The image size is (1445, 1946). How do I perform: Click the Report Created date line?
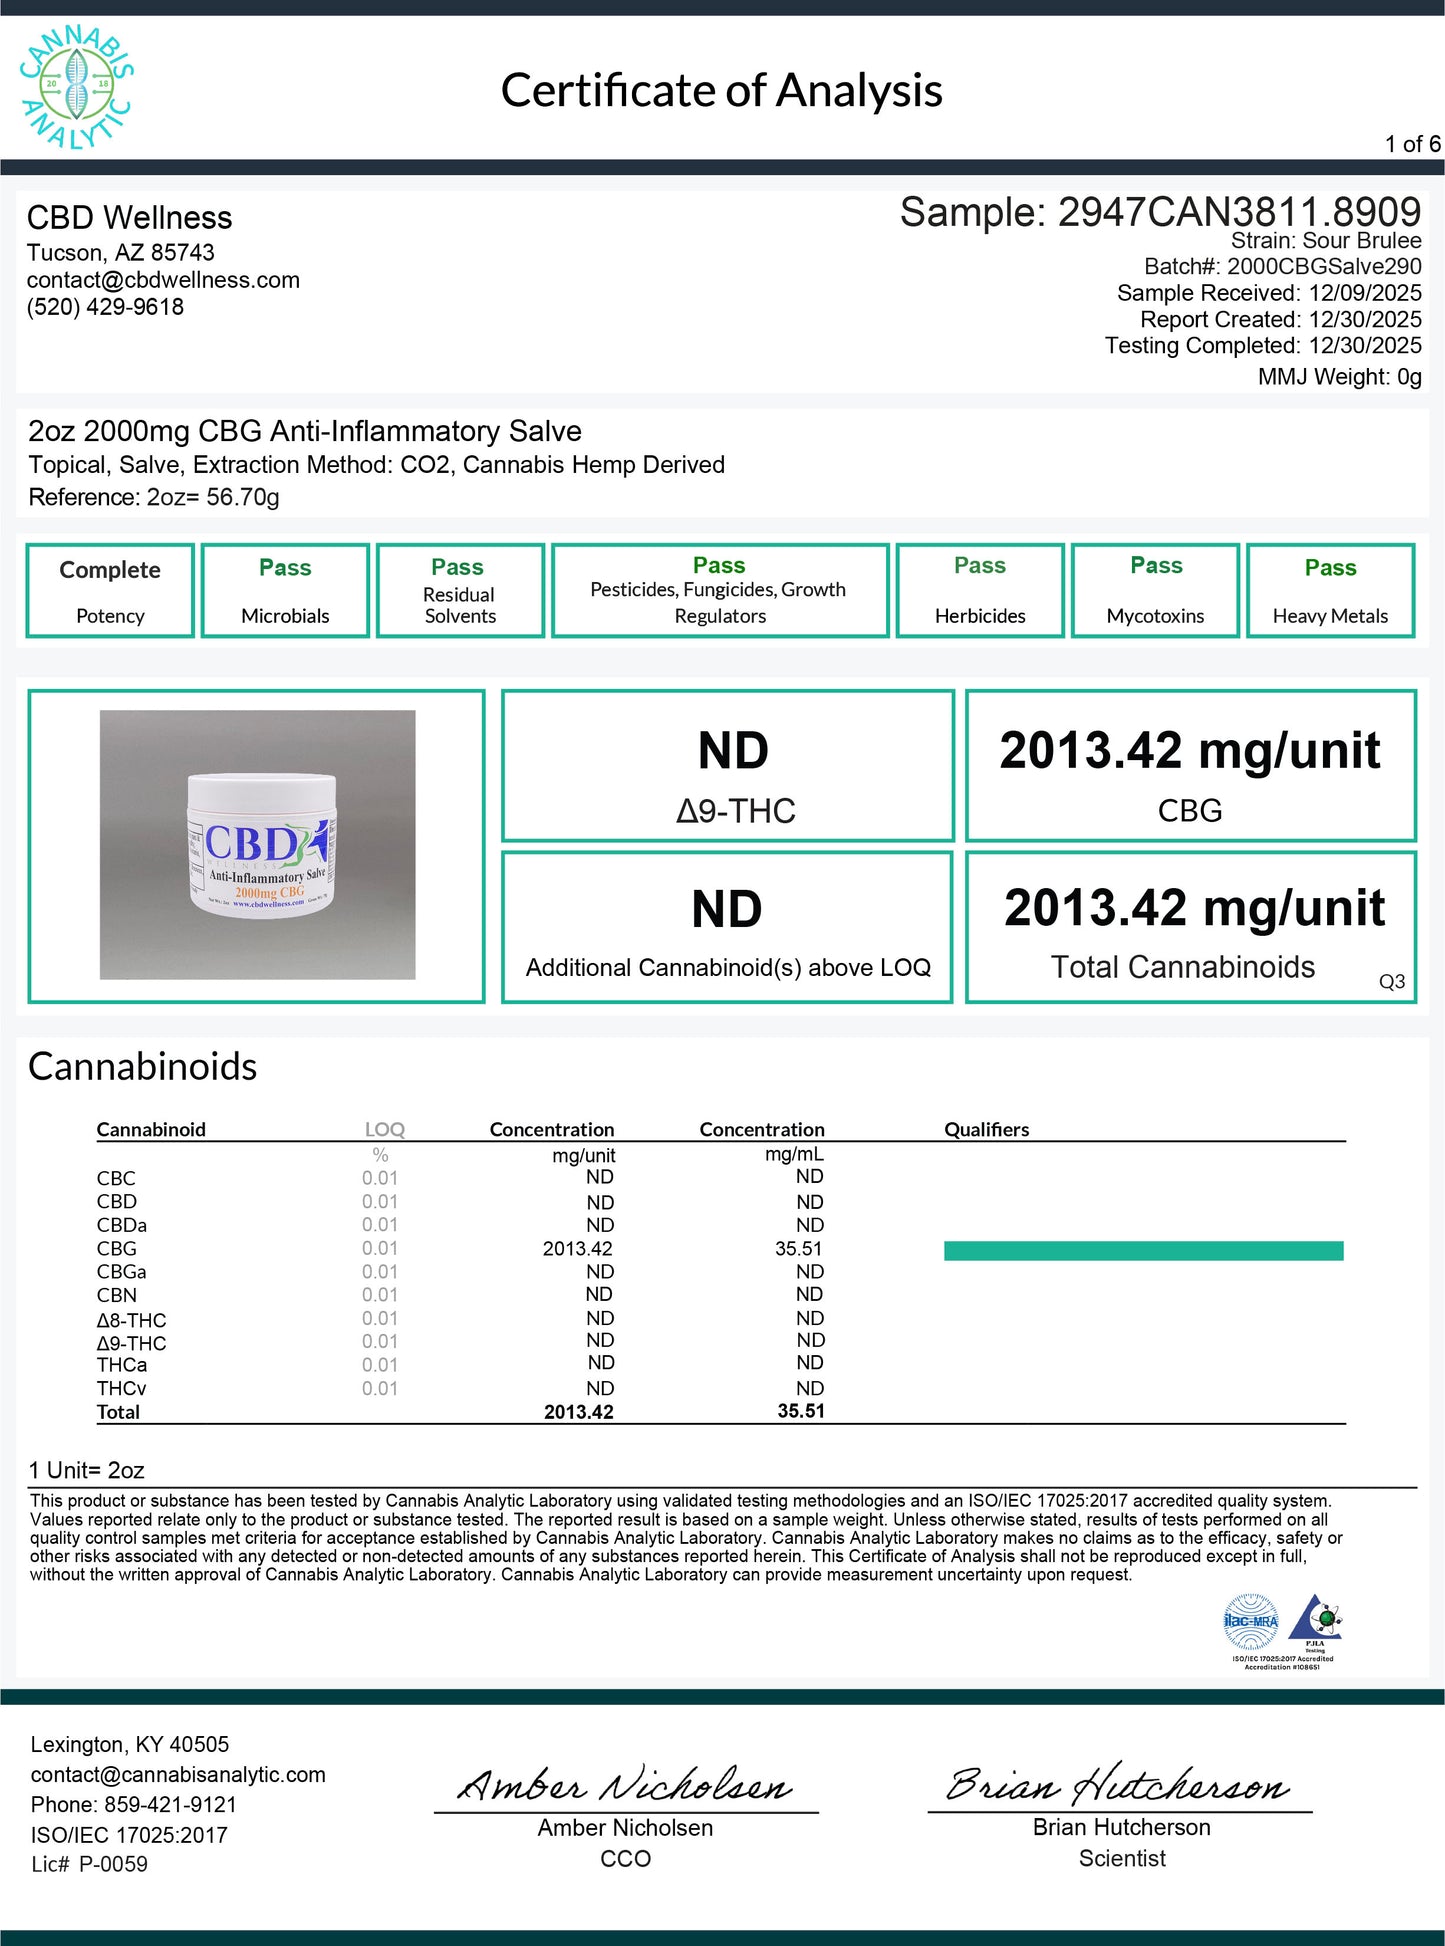(1281, 320)
